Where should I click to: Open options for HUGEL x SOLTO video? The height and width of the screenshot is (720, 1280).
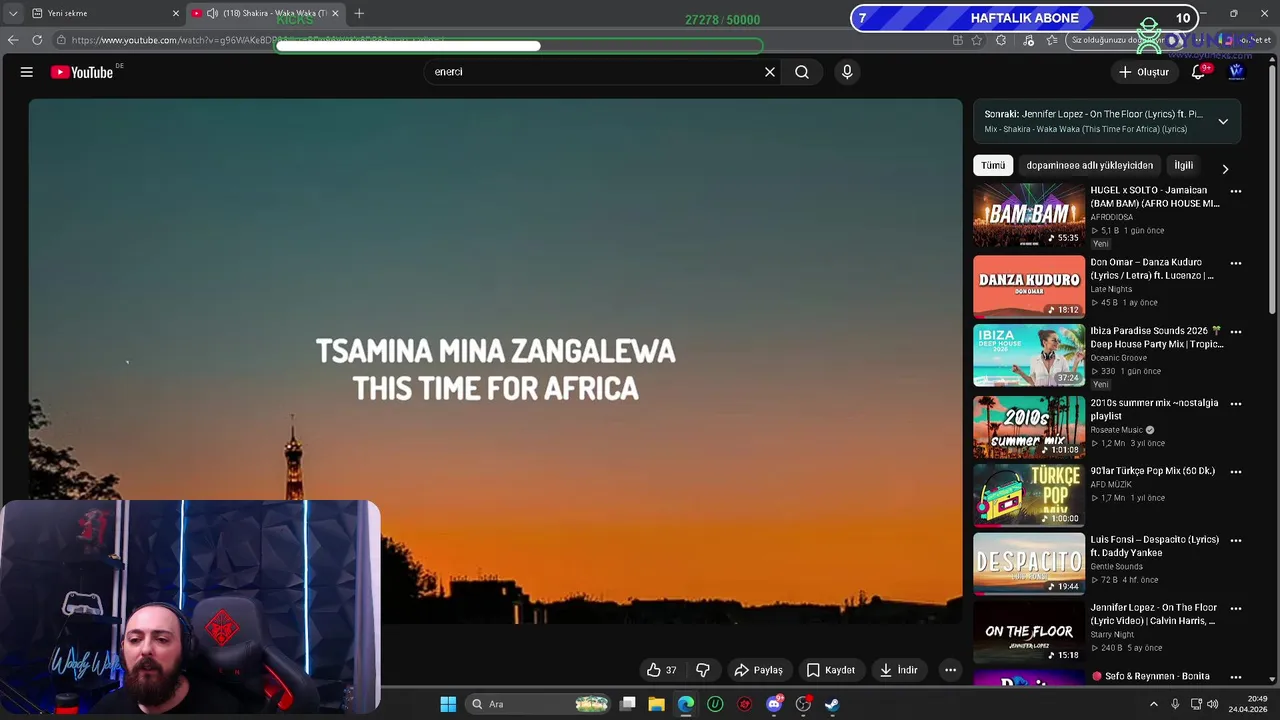1236,191
